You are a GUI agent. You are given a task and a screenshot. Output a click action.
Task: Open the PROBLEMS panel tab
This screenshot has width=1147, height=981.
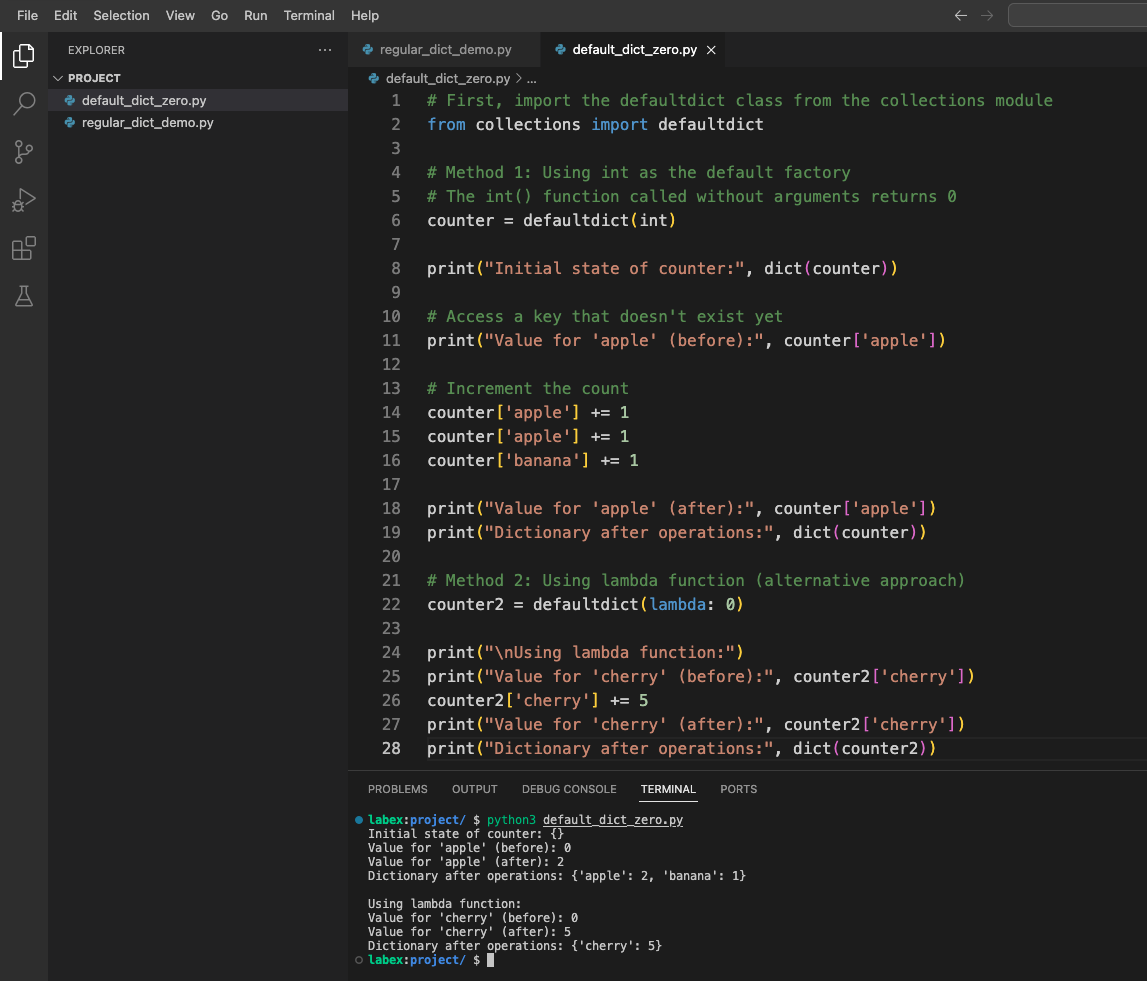[x=397, y=789]
